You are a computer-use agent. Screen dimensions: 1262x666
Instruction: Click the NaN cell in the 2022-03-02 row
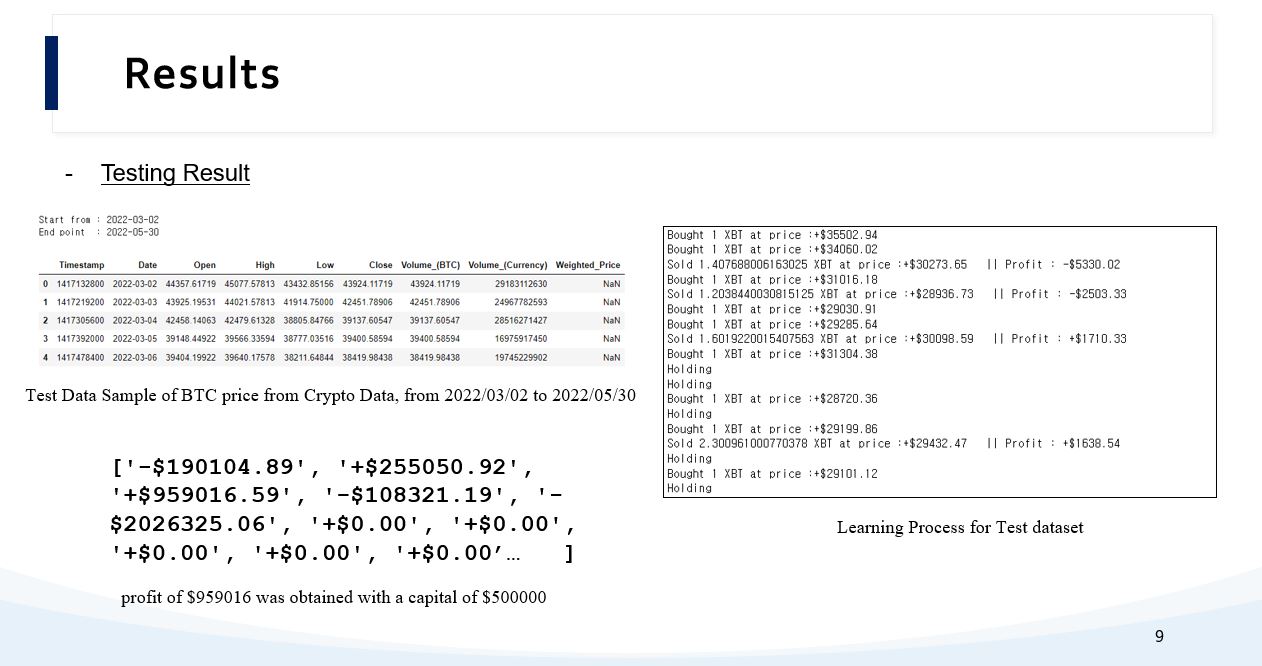tap(611, 284)
